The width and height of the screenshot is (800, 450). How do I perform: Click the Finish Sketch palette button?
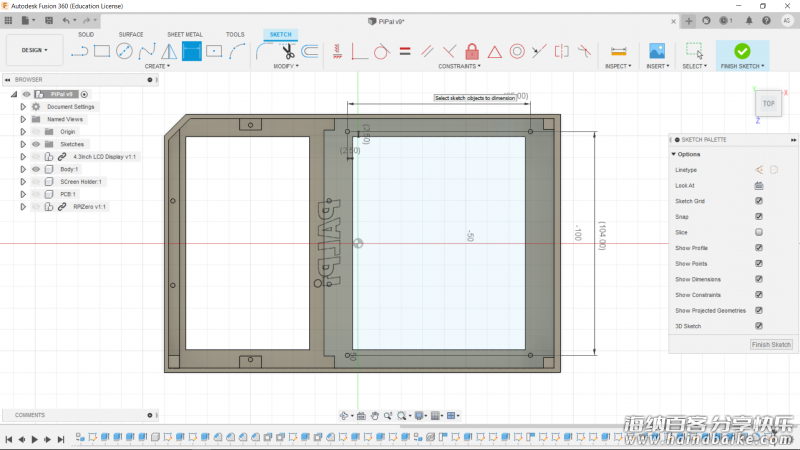point(771,344)
